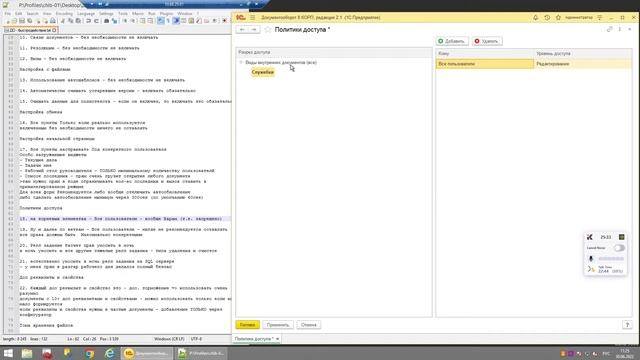Select the Все пользователи cell
Viewport: 640px width, 360px height.
click(x=485, y=64)
